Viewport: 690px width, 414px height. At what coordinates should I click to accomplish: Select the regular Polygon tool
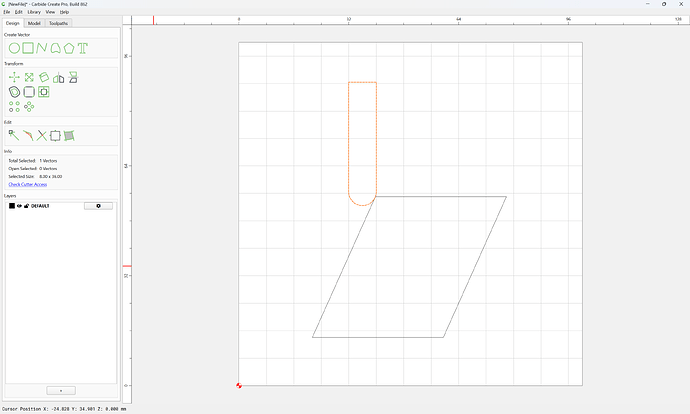click(x=69, y=48)
